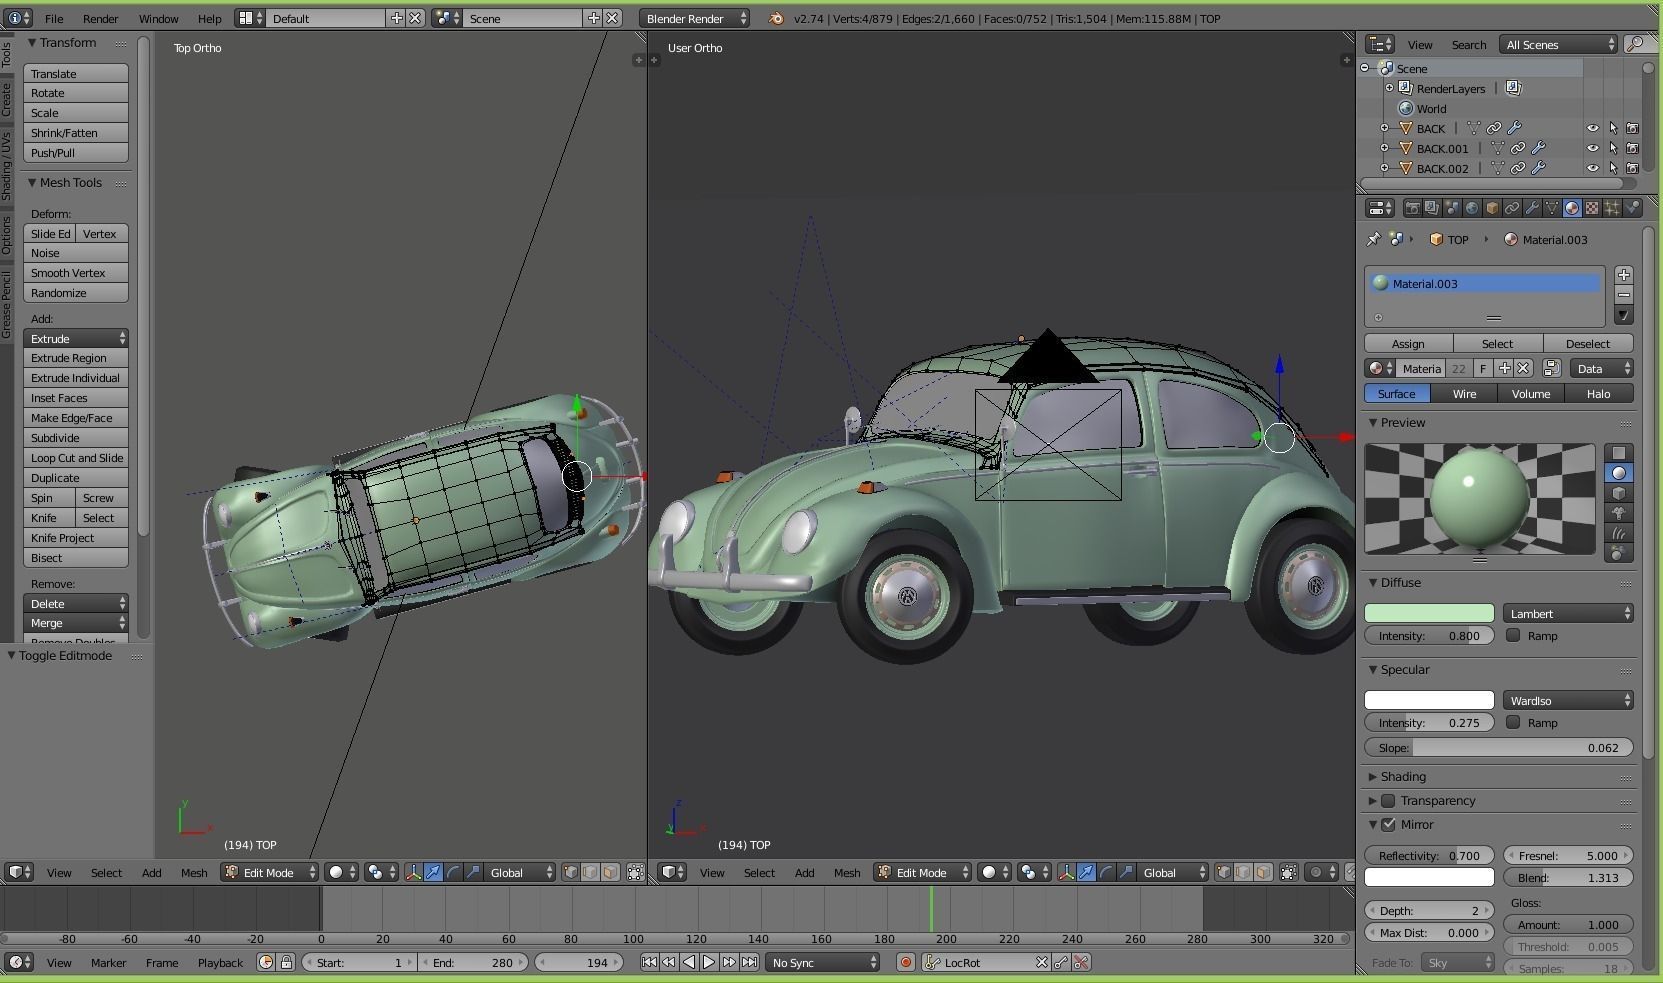Unlink Material.003 datablock X icon
The width and height of the screenshot is (1663, 983).
1523,368
